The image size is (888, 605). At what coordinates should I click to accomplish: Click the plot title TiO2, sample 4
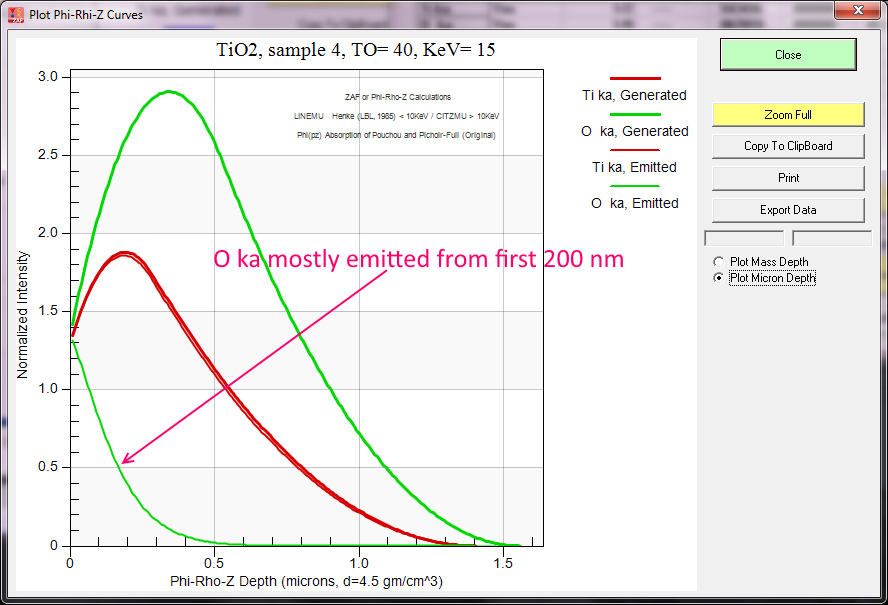click(355, 50)
